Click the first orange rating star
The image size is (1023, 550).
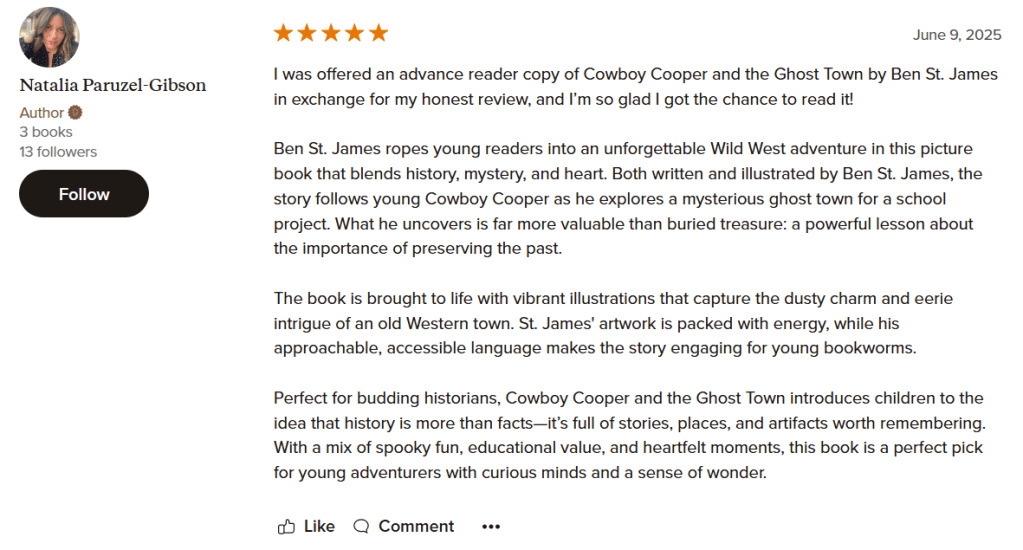click(283, 33)
